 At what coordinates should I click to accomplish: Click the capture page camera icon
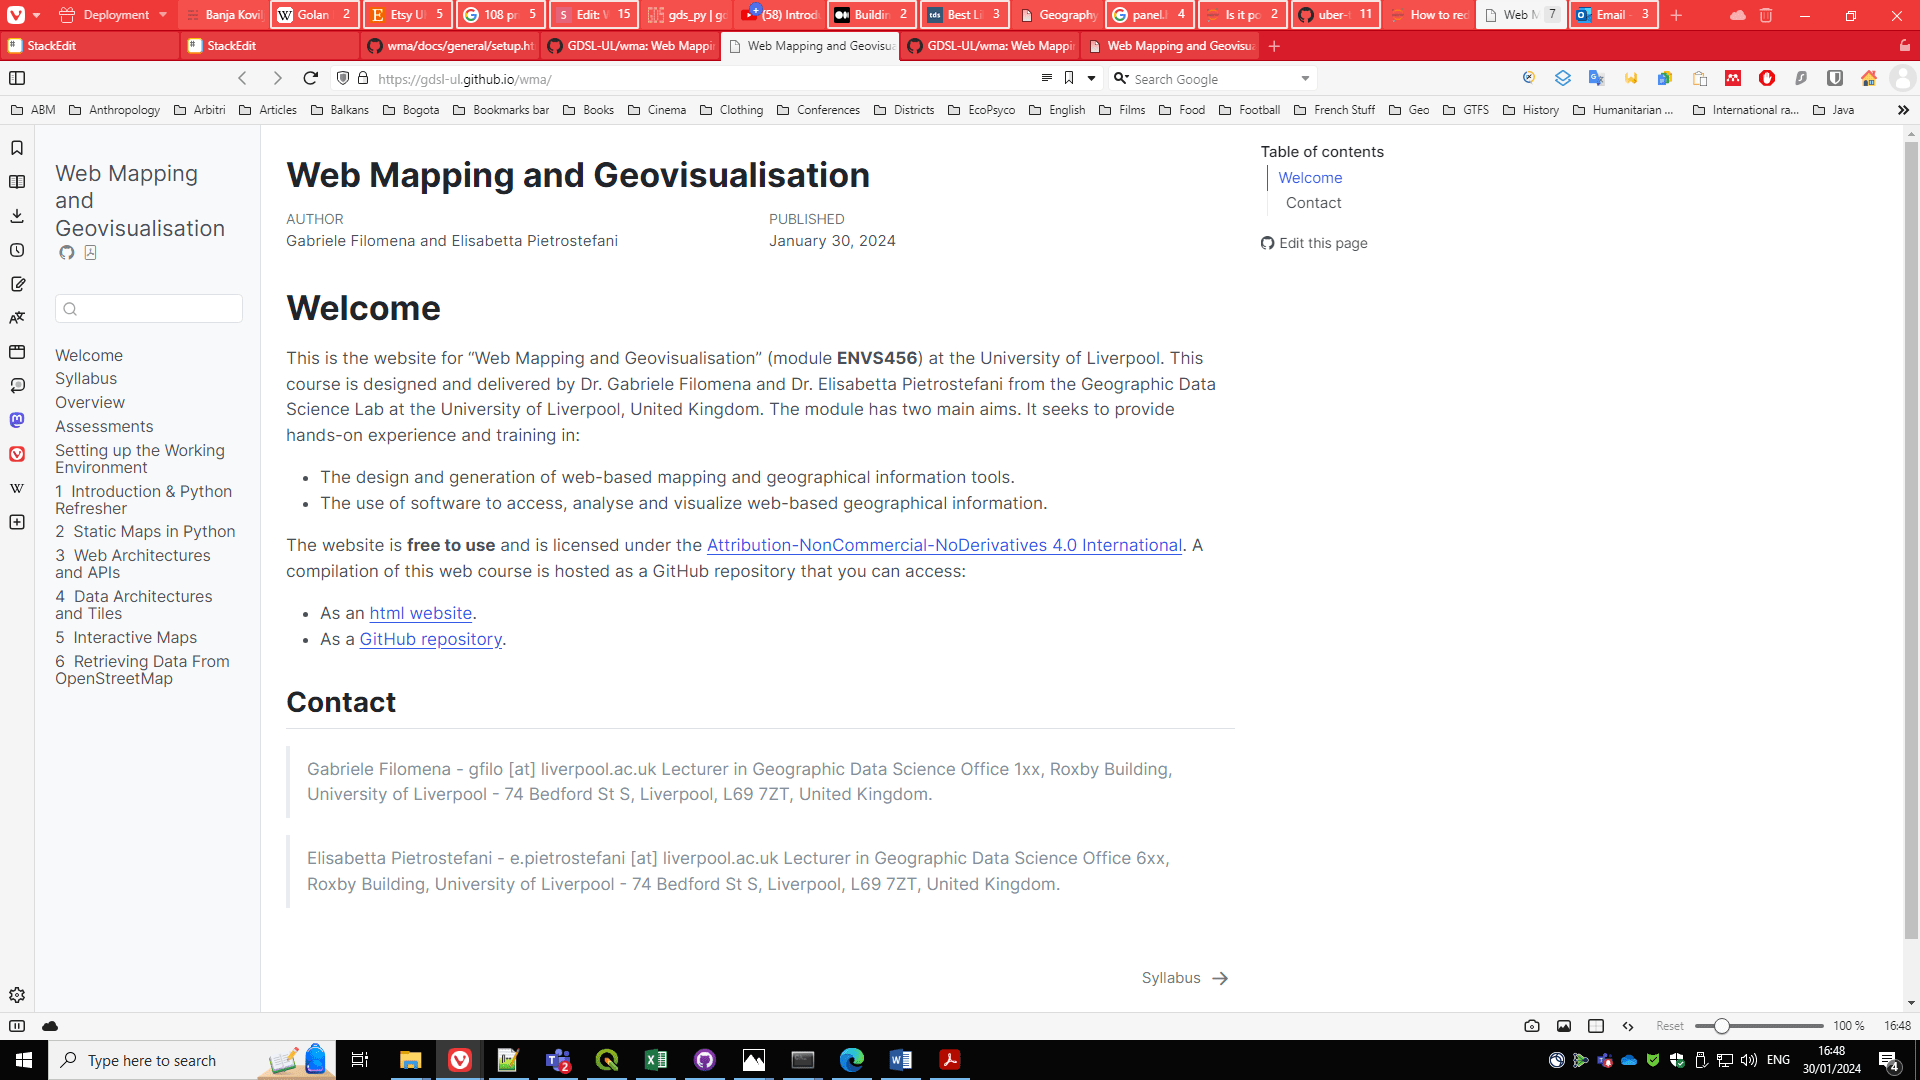[x=1531, y=1026]
